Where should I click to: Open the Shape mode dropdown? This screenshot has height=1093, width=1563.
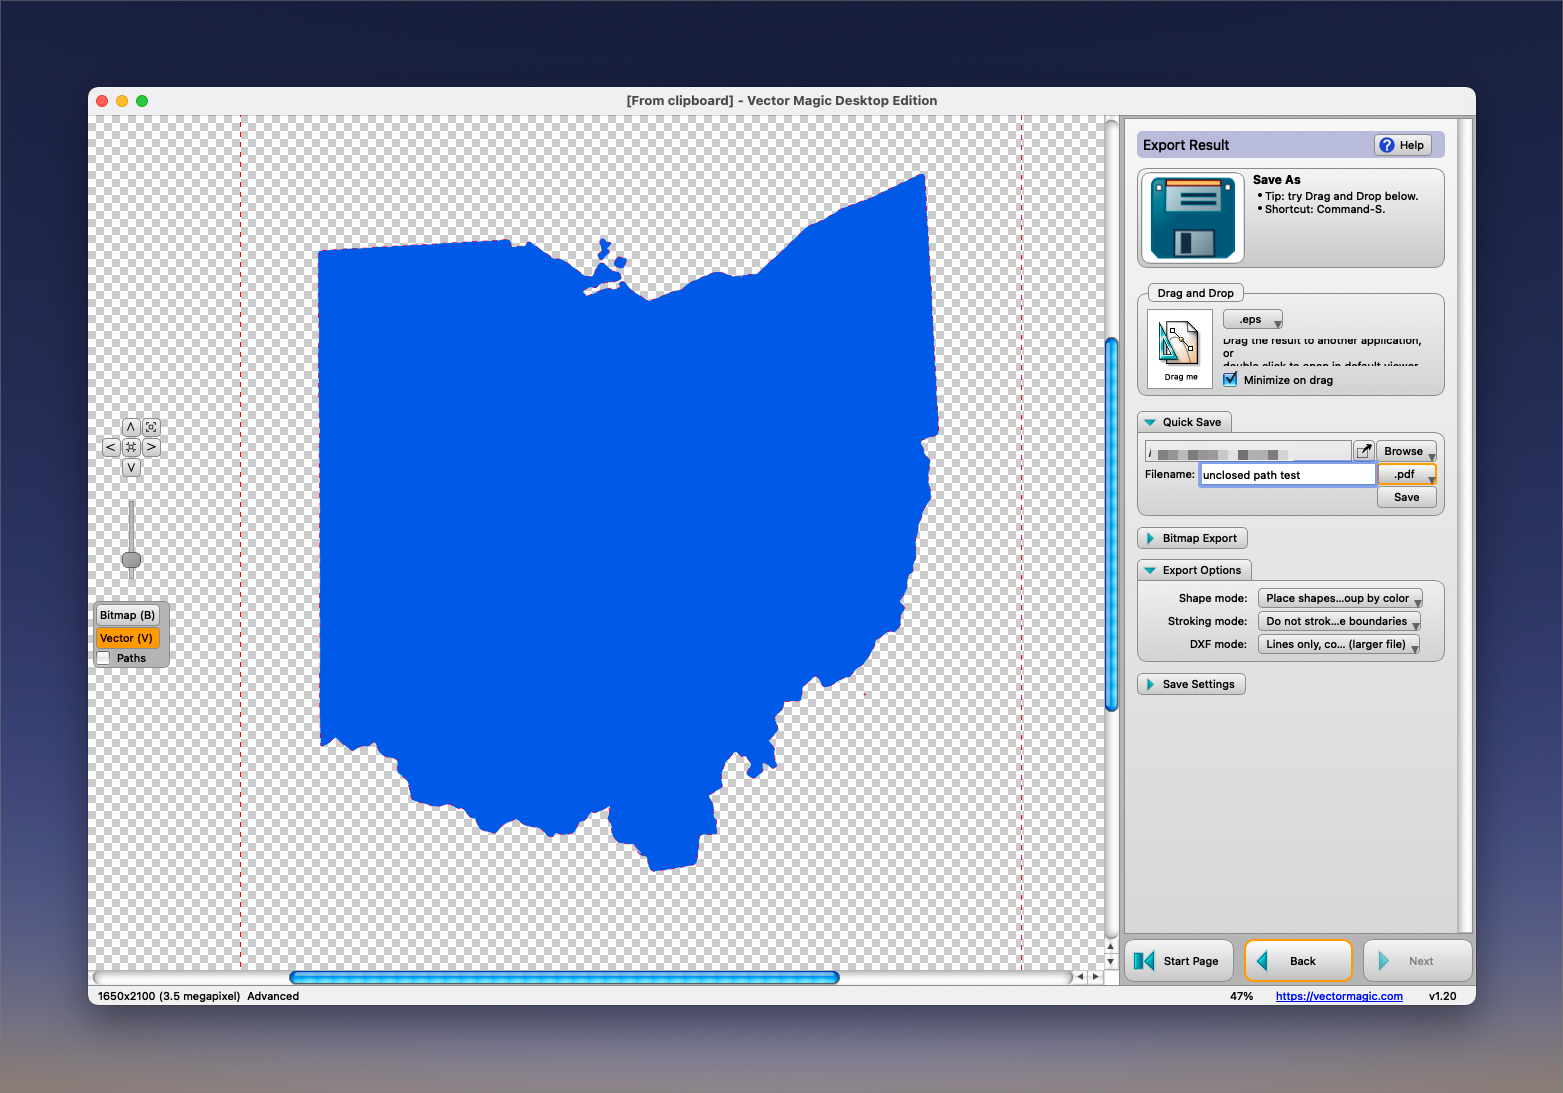[x=1339, y=598]
